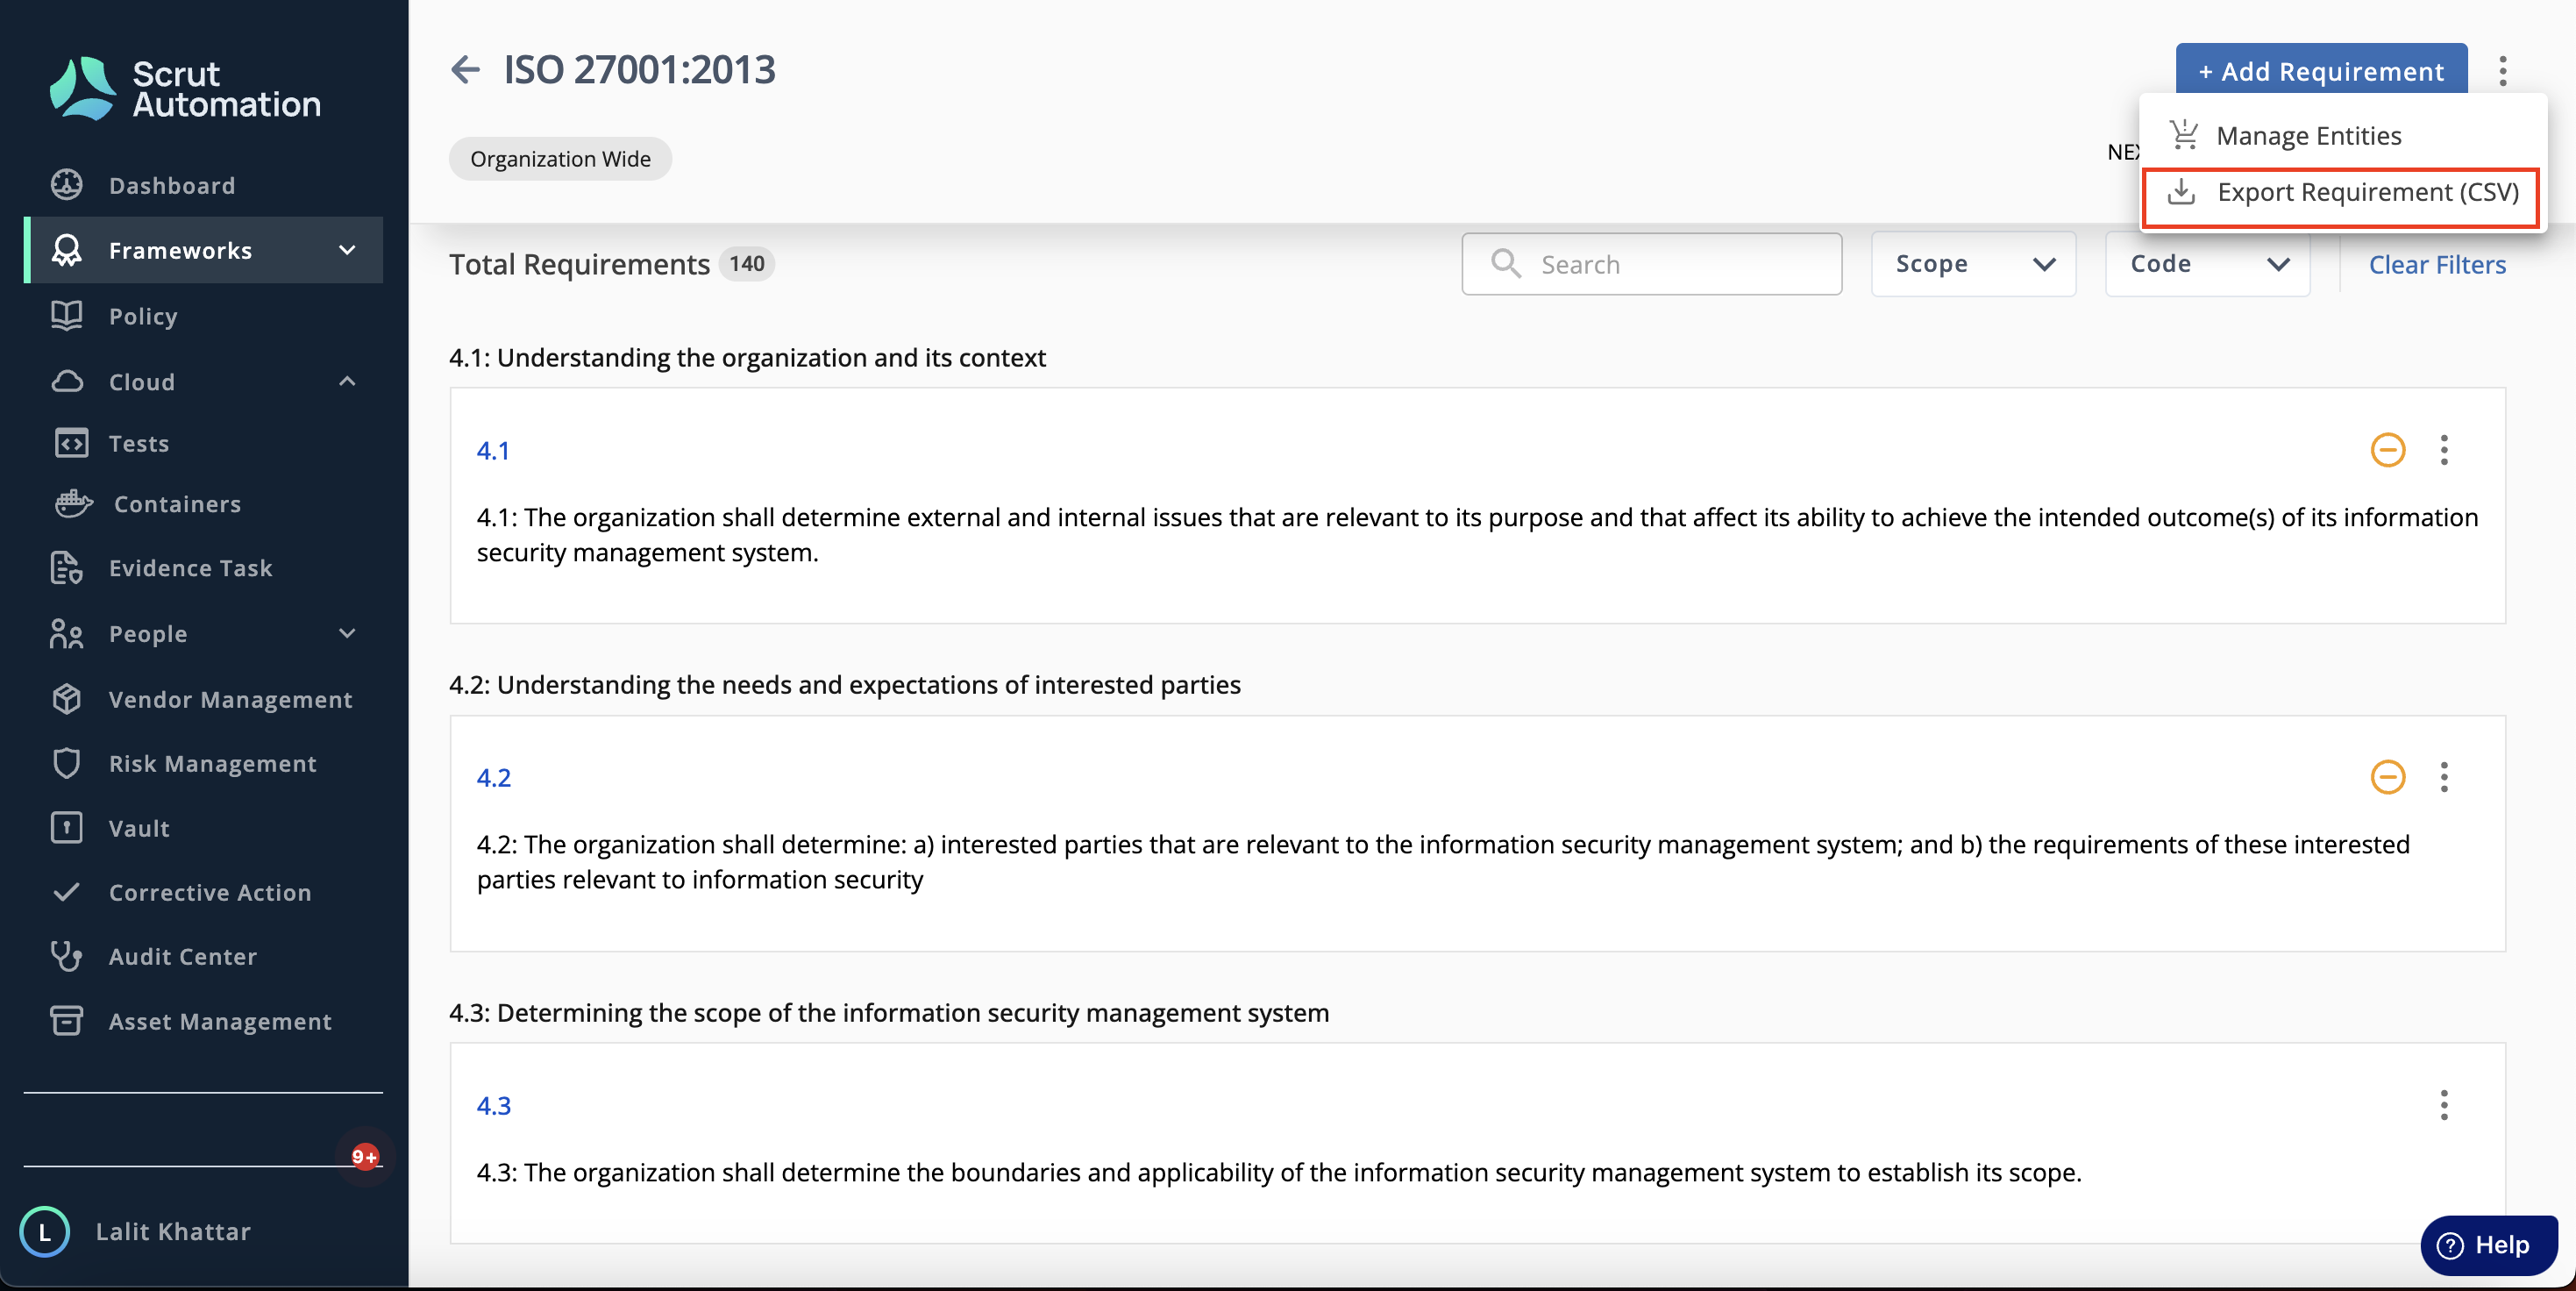Click the Asset Management archive icon
This screenshot has height=1291, width=2576.
[67, 1021]
